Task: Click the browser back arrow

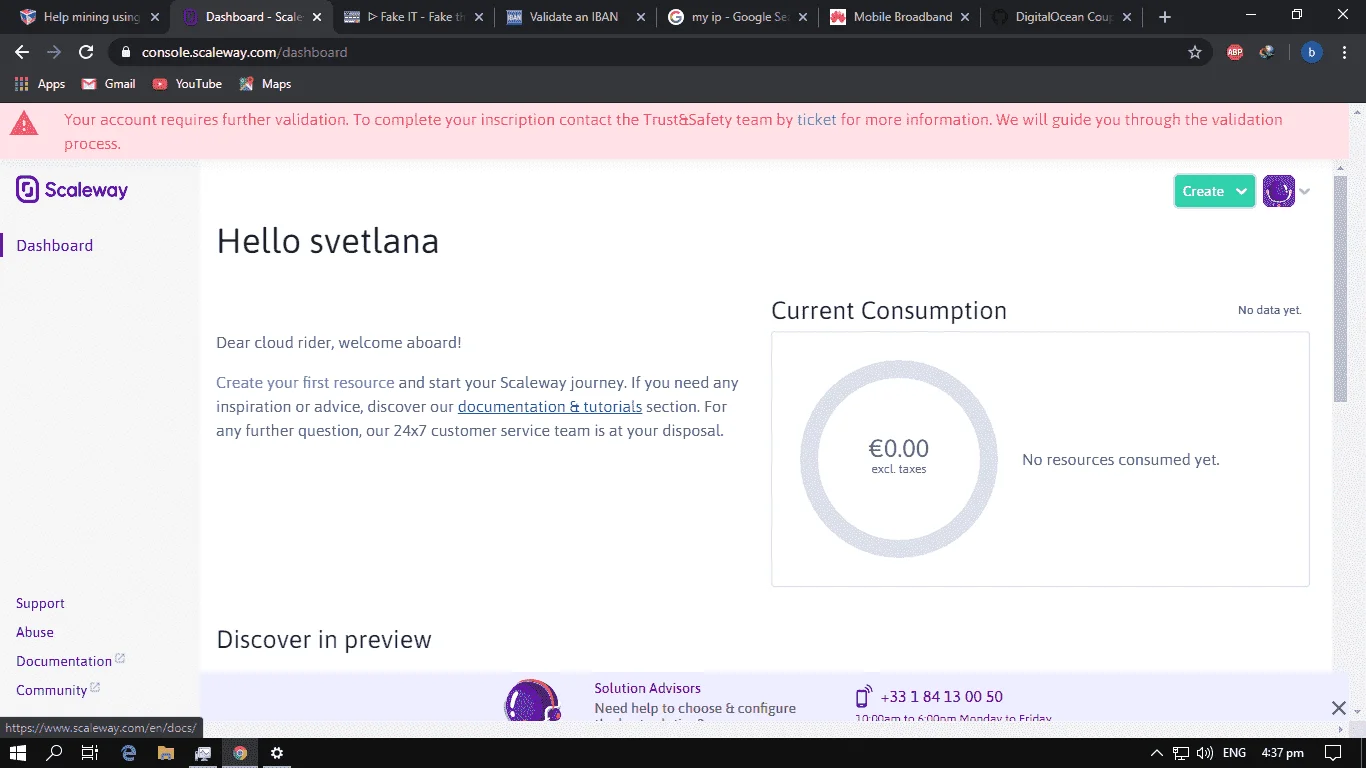Action: point(22,52)
